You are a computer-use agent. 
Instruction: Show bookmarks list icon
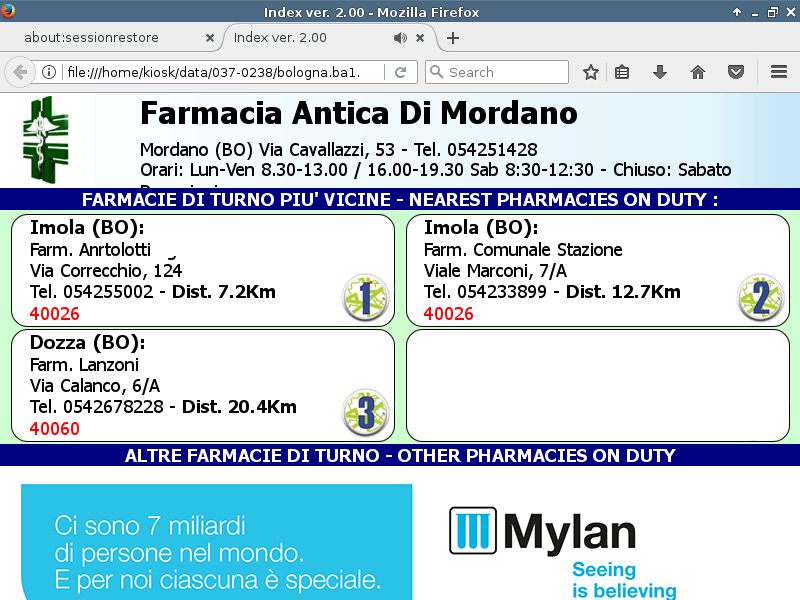click(622, 72)
